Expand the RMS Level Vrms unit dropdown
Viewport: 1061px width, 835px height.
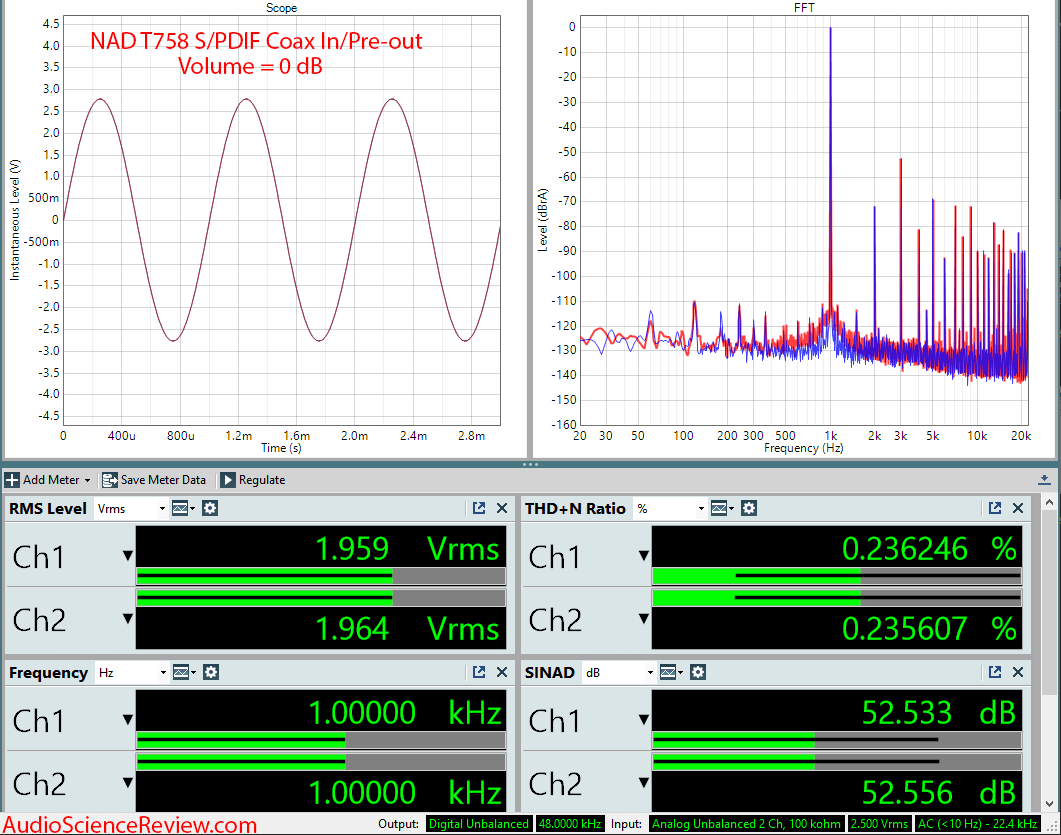point(131,508)
